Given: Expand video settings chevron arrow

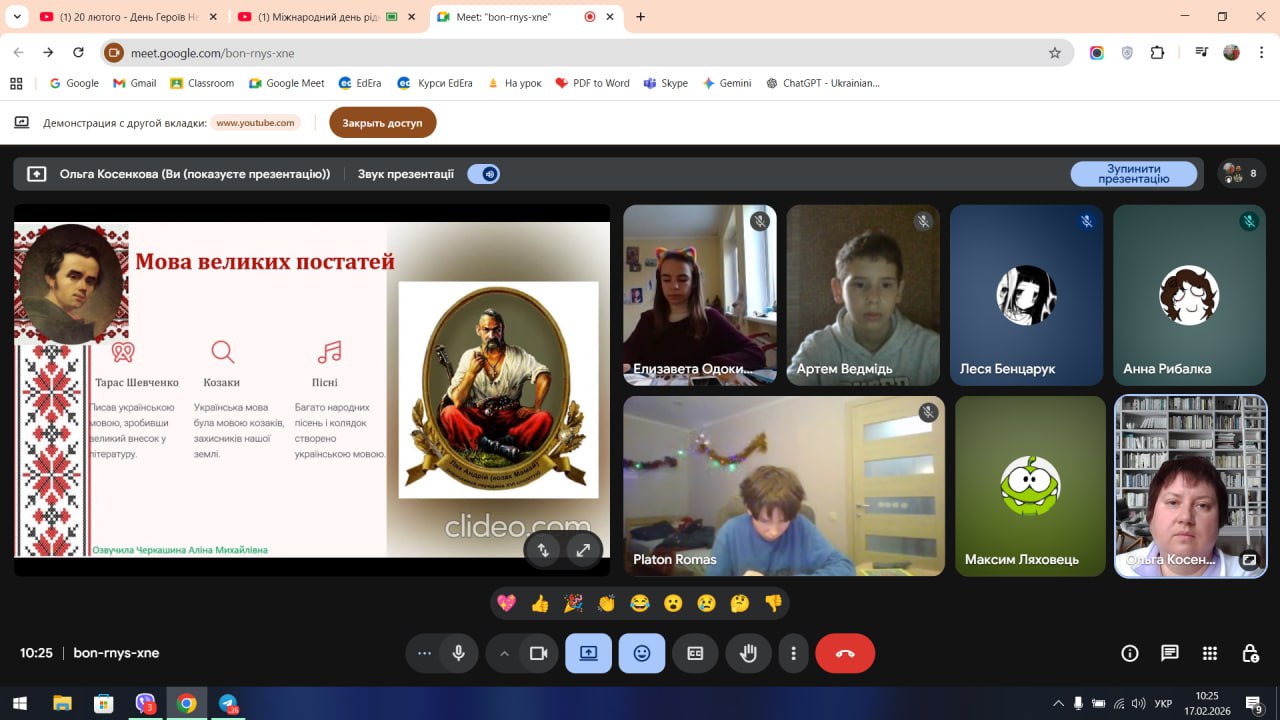Looking at the screenshot, I should [504, 653].
